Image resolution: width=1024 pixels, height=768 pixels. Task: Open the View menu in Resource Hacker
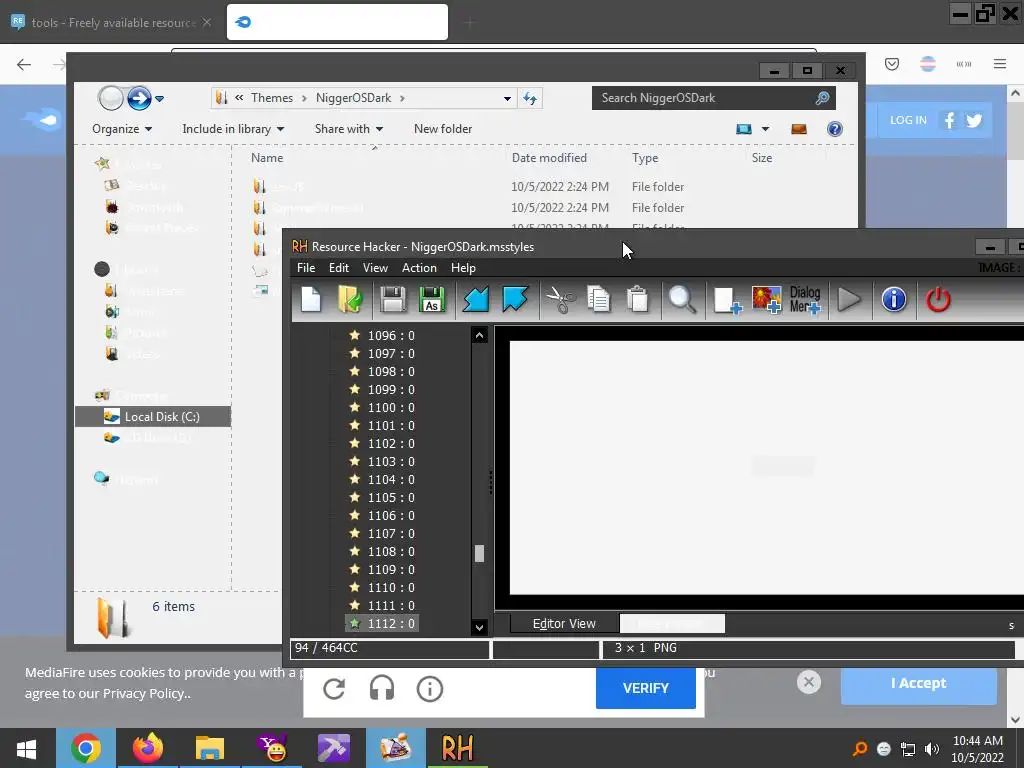tap(375, 268)
